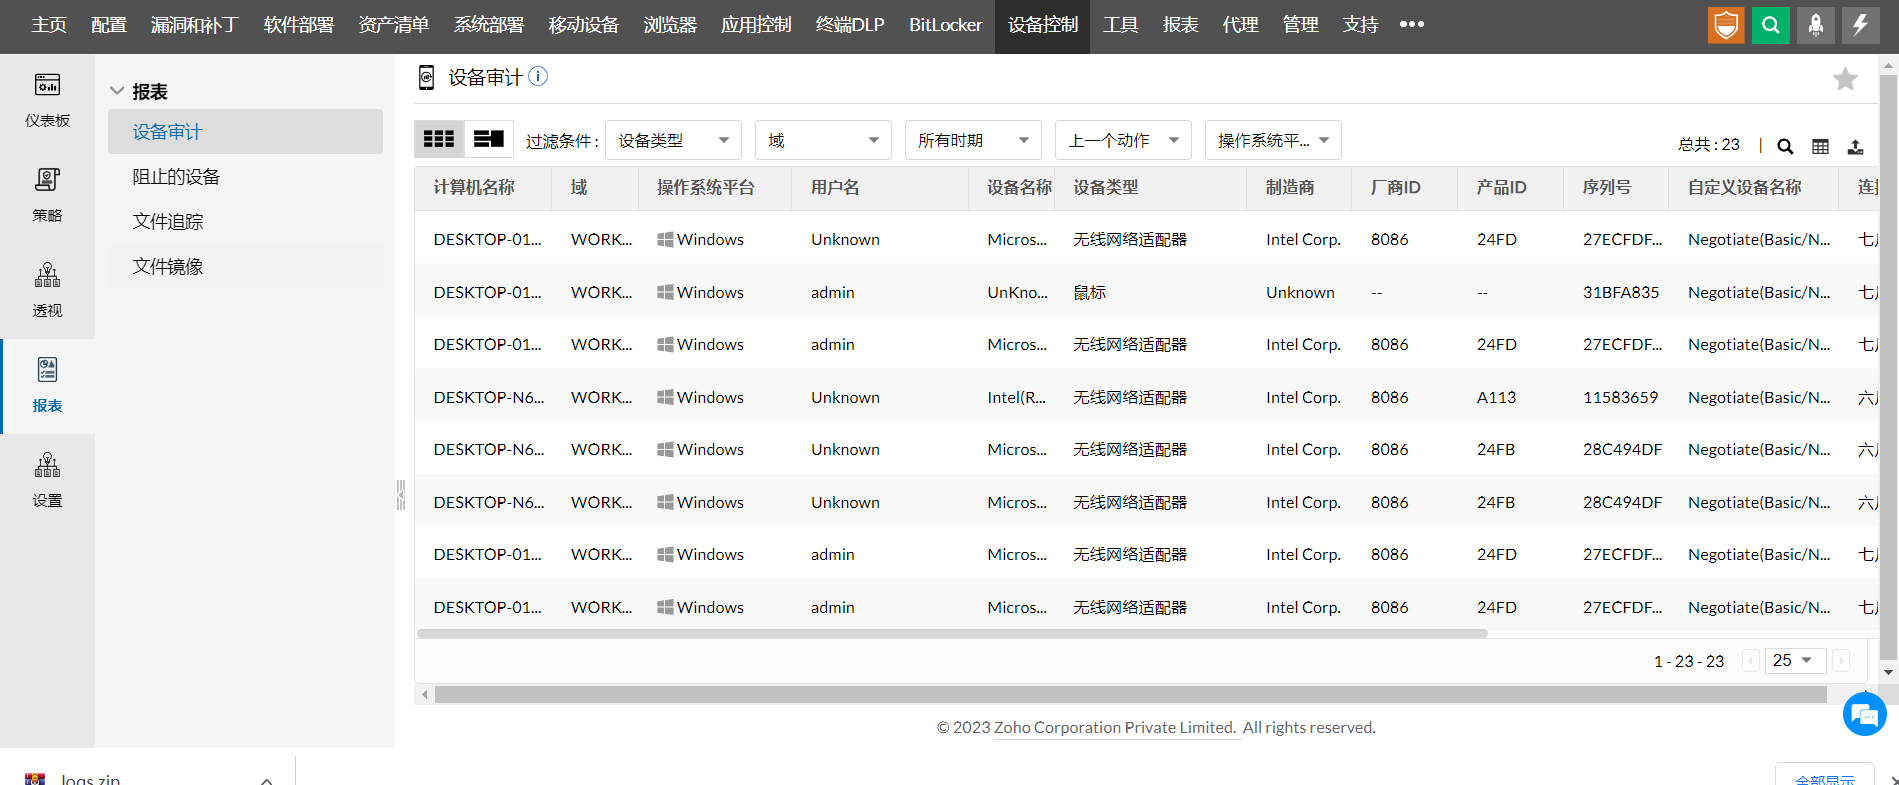This screenshot has height=785, width=1899.
Task: Open the 资产清单 menu
Action: [x=393, y=25]
